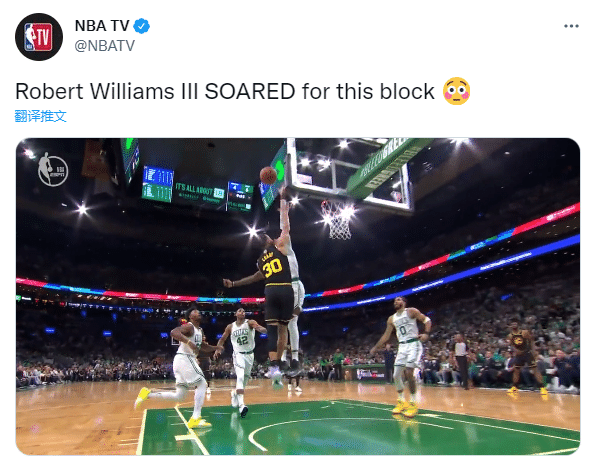Play the embedded block highlight video

pos(298,296)
